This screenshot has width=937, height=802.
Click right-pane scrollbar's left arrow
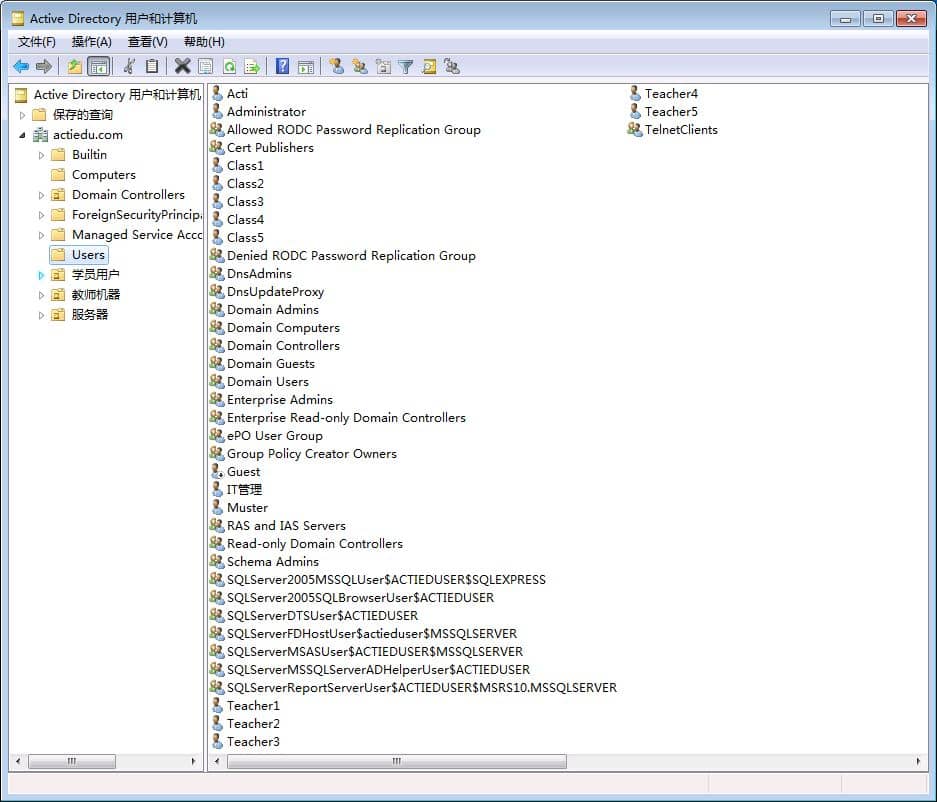click(216, 761)
